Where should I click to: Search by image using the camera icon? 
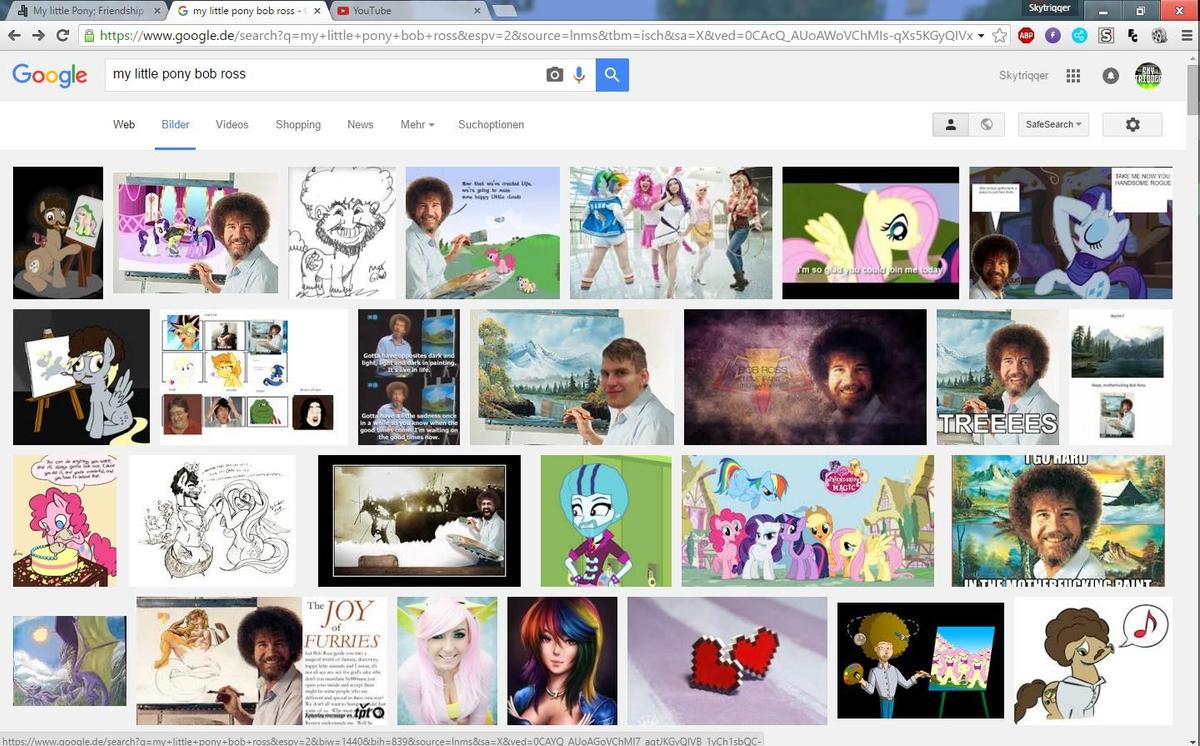(554, 75)
